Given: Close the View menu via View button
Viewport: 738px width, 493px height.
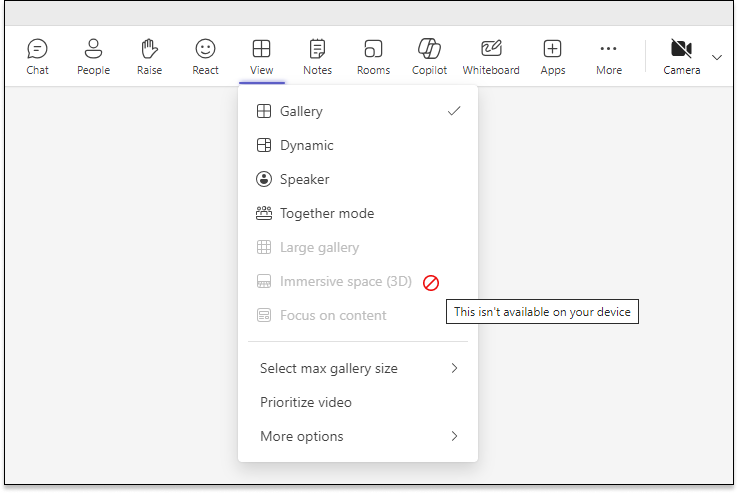Looking at the screenshot, I should (x=261, y=57).
